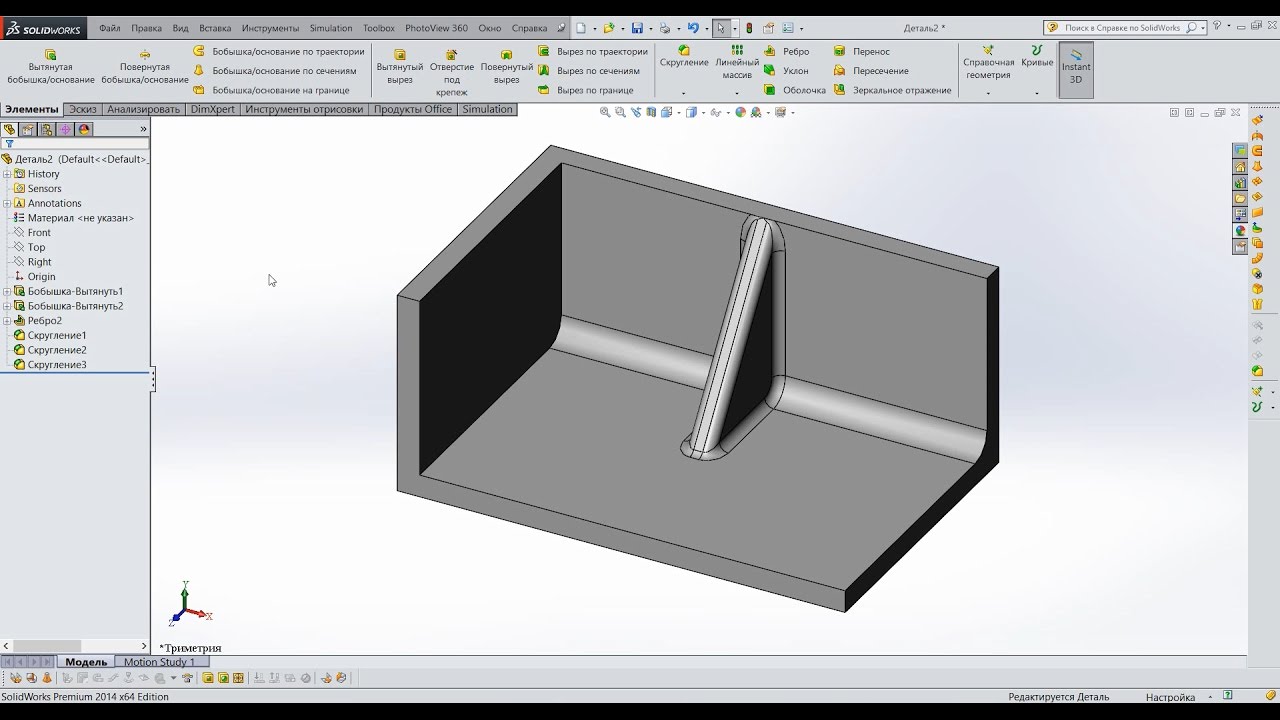This screenshot has height=720, width=1280.
Task: Click Настройка in the status bar
Action: pyautogui.click(x=1170, y=697)
